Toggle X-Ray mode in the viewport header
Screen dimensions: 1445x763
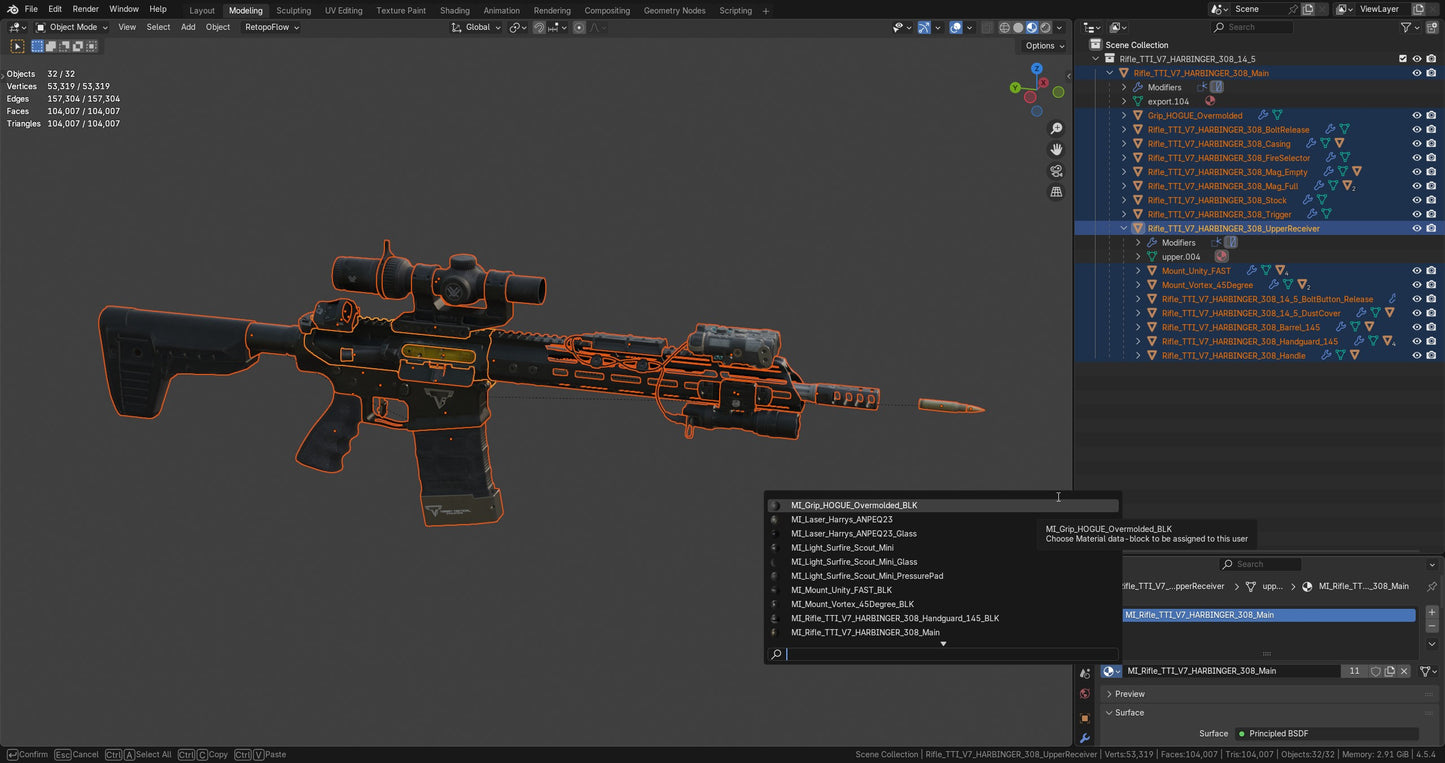tap(987, 27)
